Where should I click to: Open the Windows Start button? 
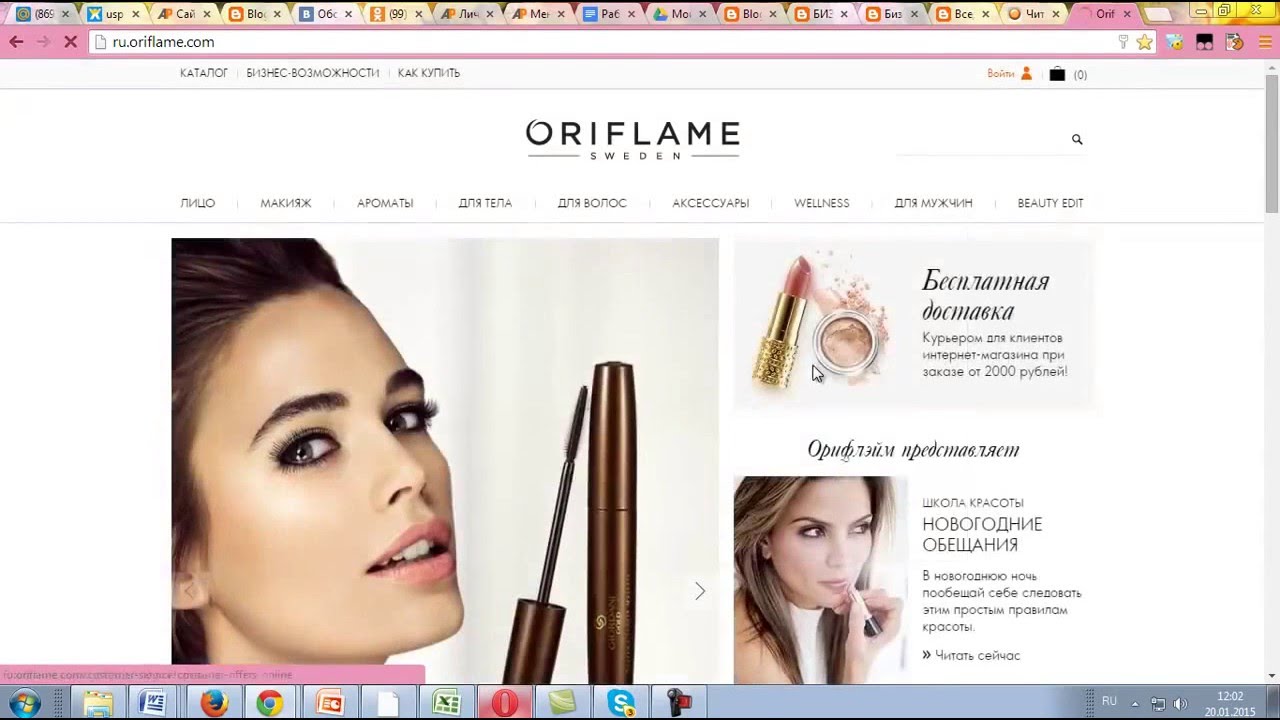tap(24, 703)
